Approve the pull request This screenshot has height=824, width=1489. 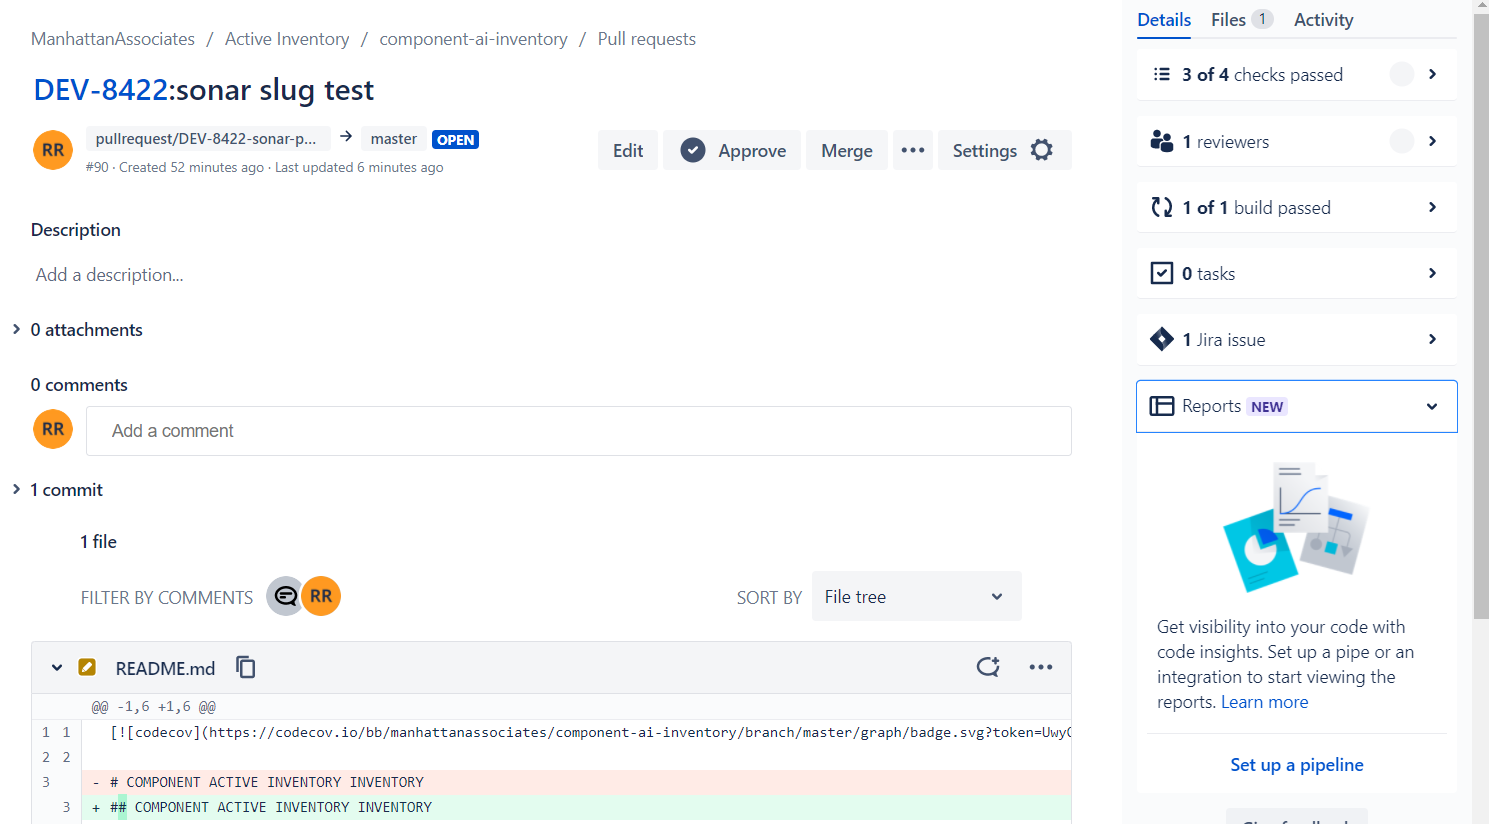733,150
